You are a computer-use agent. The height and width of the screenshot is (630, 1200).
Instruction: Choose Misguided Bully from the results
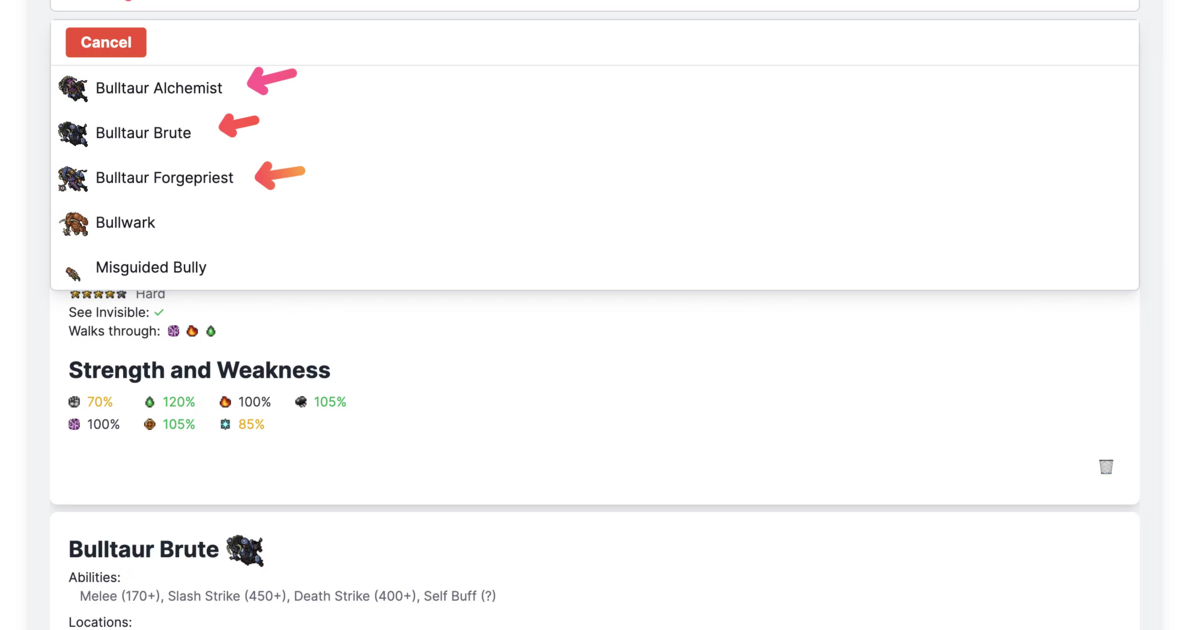coord(594,268)
